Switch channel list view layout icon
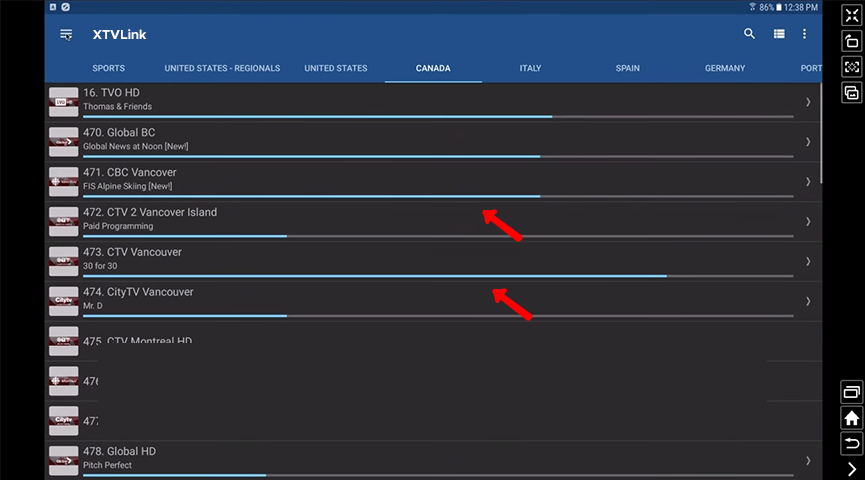Image resolution: width=865 pixels, height=480 pixels. tap(779, 34)
